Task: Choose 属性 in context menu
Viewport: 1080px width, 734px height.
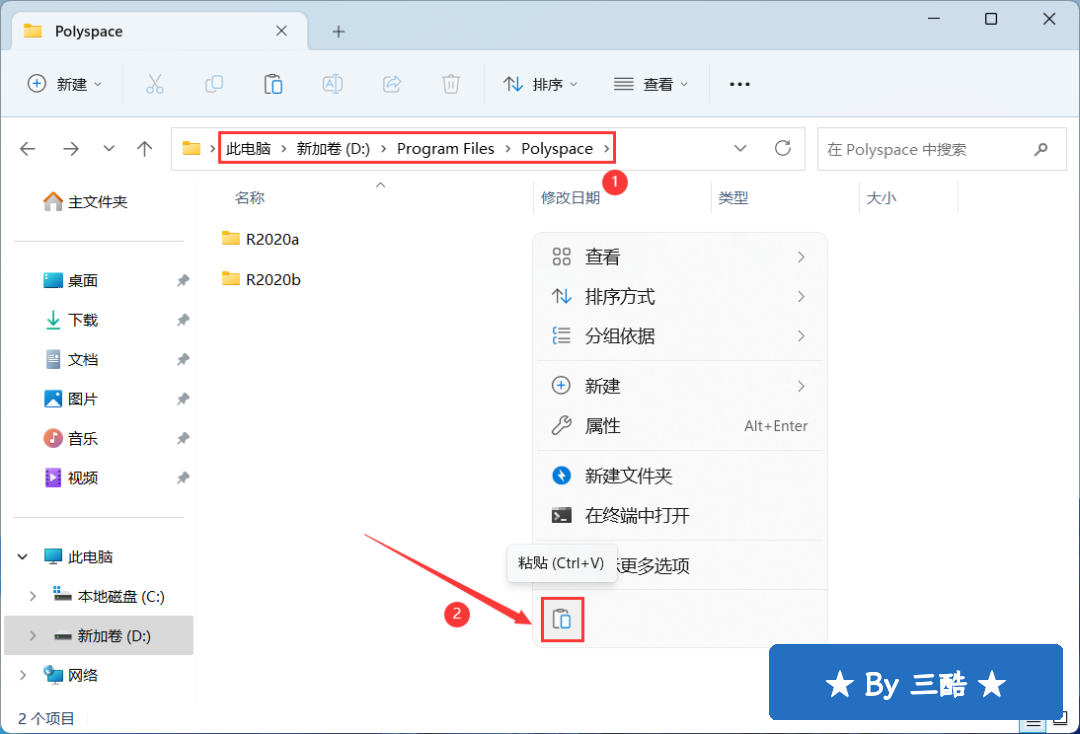Action: (680, 426)
